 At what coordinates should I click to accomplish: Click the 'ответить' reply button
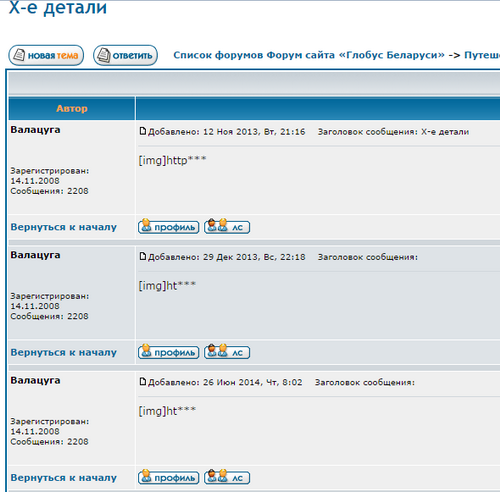125,55
